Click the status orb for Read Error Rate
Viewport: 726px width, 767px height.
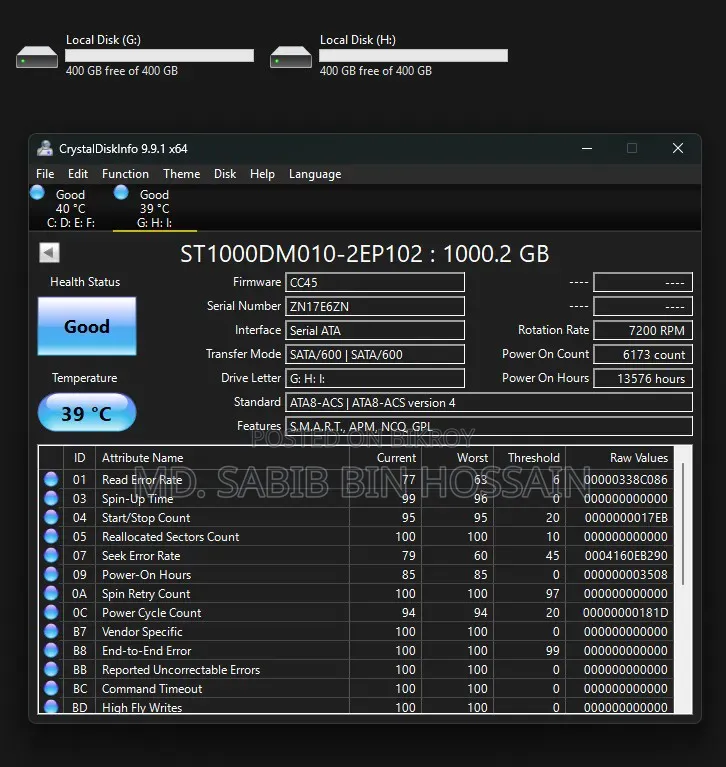51,479
